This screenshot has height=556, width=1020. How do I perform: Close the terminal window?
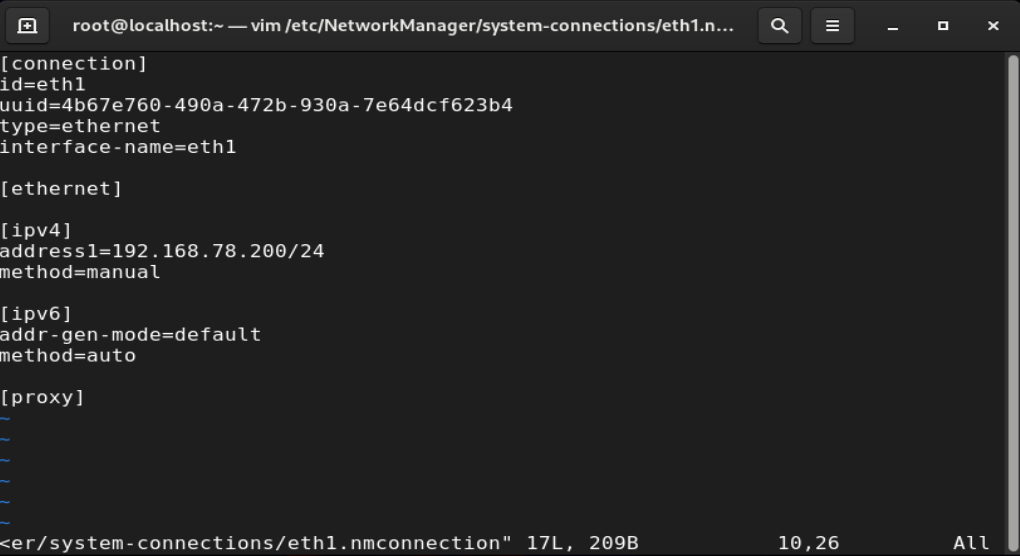coord(993,26)
